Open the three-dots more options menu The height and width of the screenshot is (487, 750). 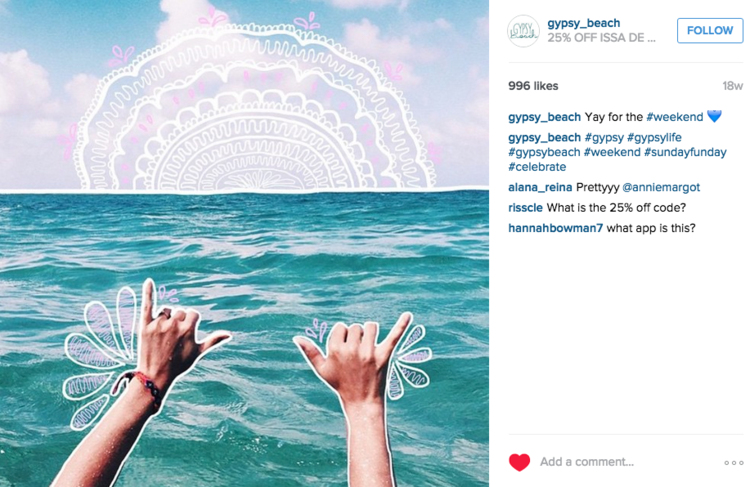point(733,463)
